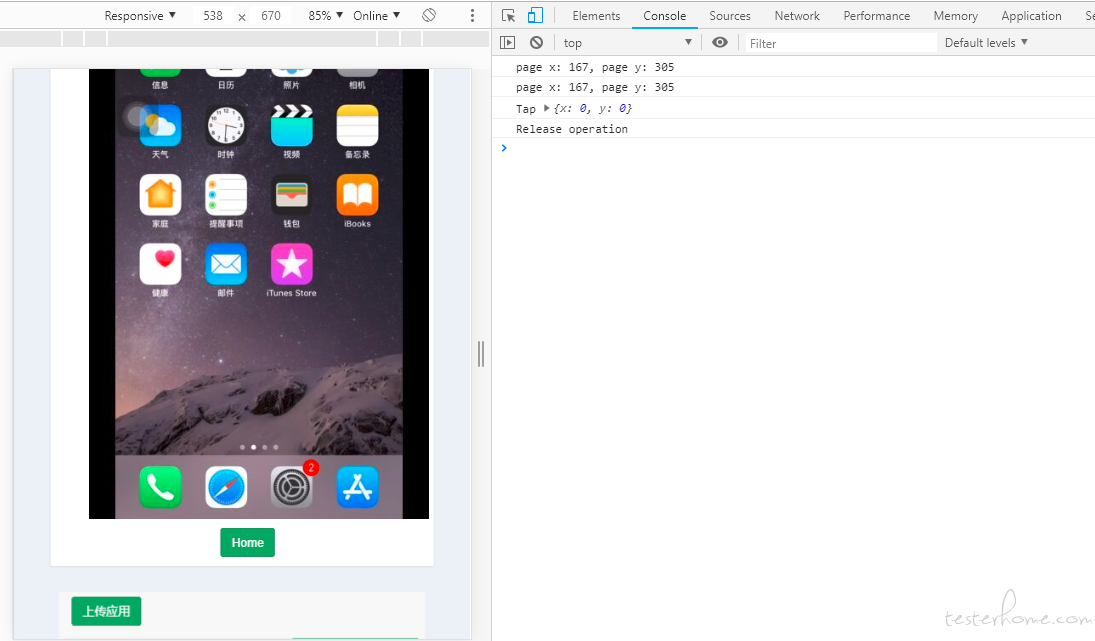Open the Mail app icon

[x=226, y=264]
